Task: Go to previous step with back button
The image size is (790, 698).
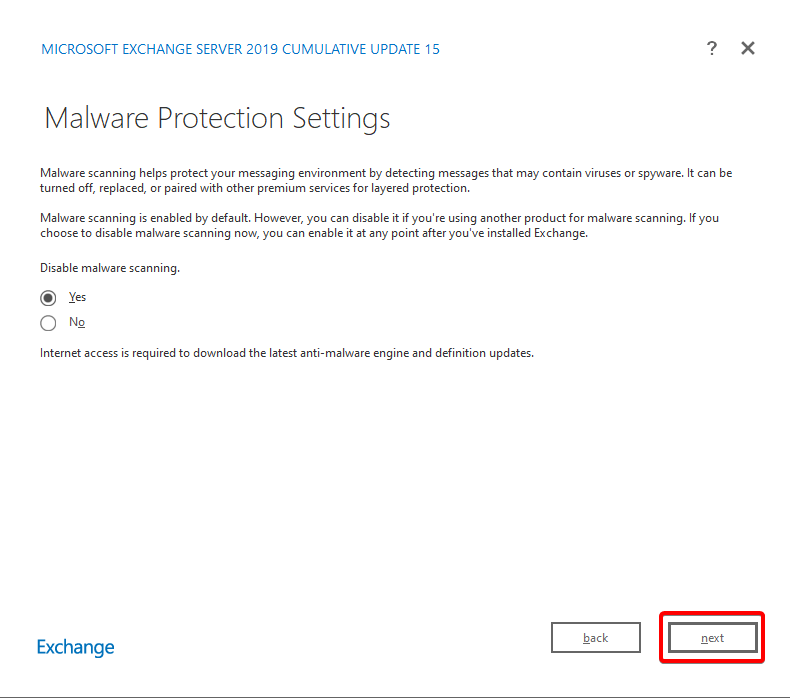Action: [x=596, y=638]
